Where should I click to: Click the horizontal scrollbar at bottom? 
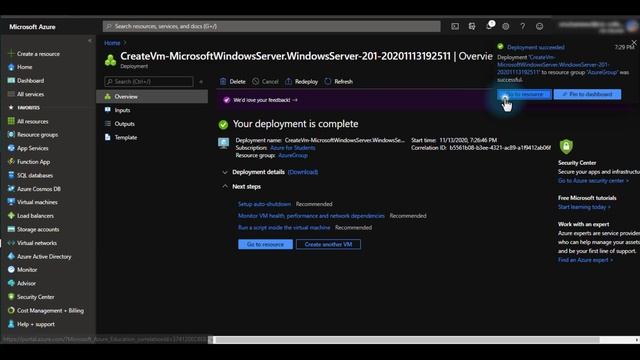click(x=406, y=340)
